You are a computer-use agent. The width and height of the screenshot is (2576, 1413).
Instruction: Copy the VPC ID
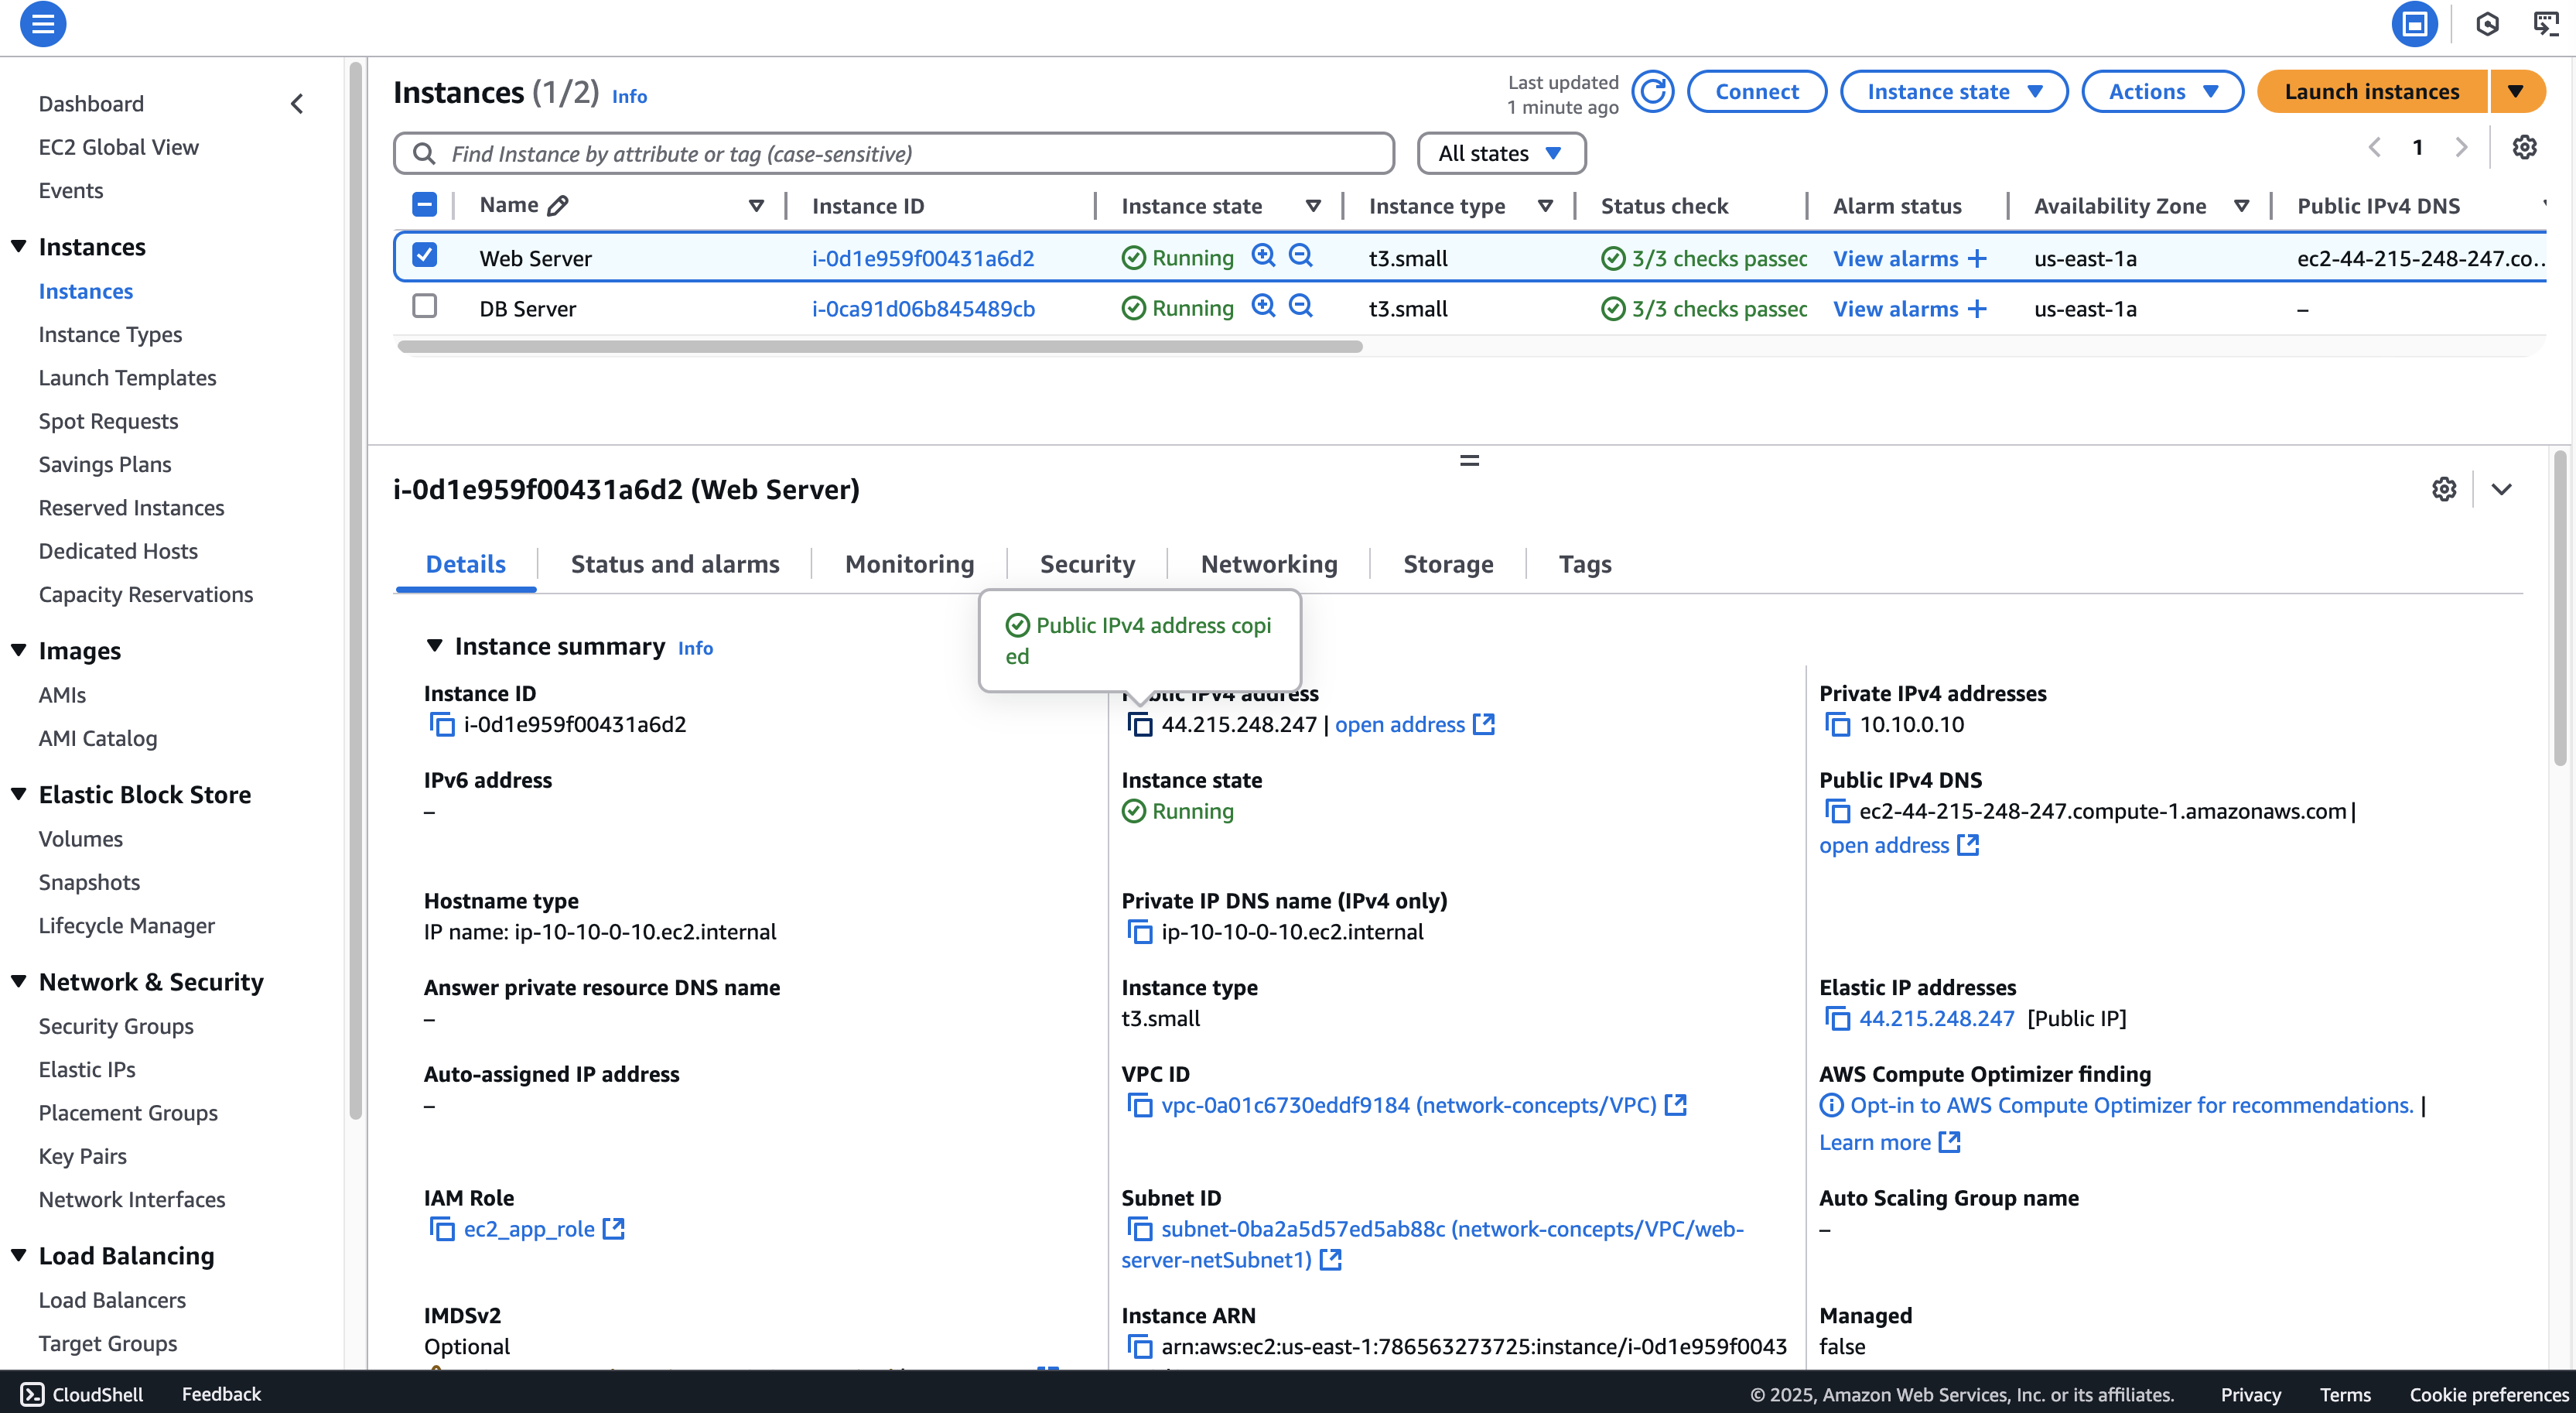click(x=1139, y=1105)
